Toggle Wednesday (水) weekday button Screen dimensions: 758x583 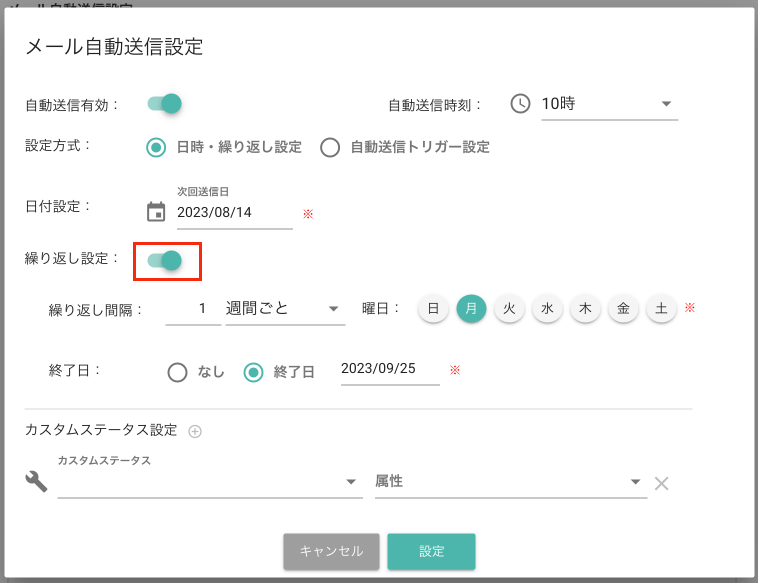pos(547,308)
